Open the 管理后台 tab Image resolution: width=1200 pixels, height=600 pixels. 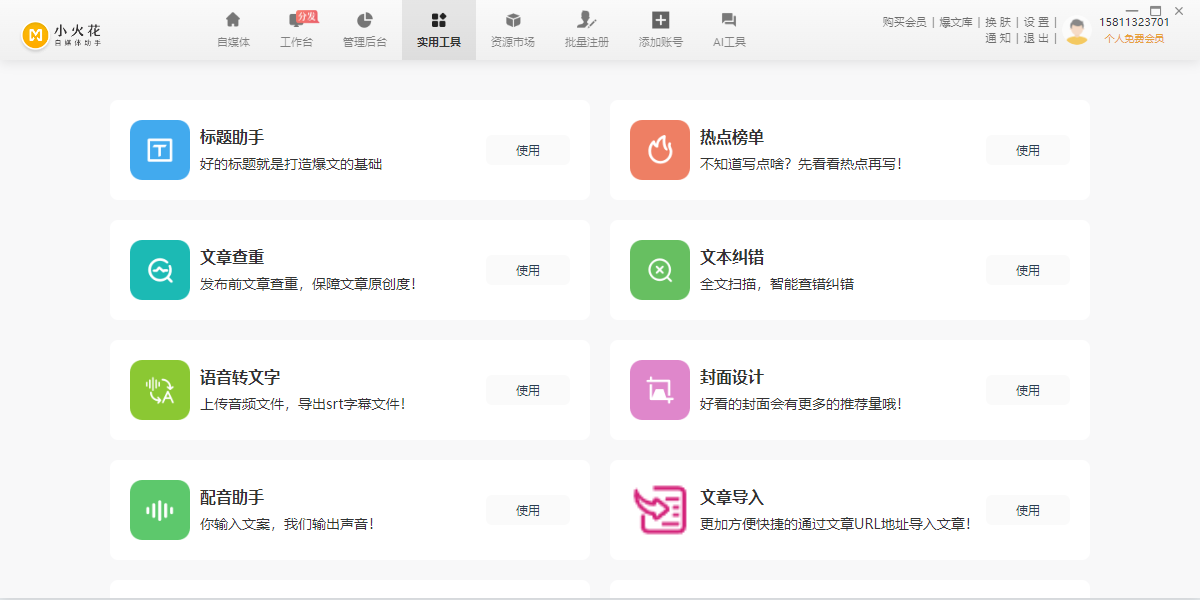point(364,30)
